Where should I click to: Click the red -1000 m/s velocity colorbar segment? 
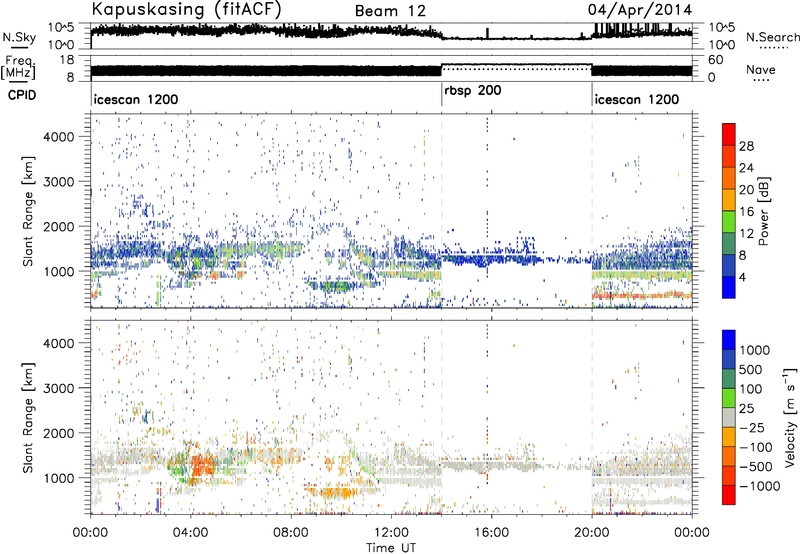(729, 495)
